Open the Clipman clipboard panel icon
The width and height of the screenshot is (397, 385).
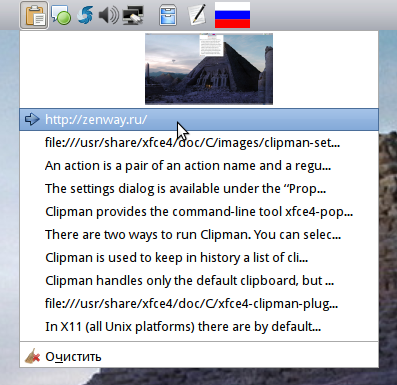[34, 15]
